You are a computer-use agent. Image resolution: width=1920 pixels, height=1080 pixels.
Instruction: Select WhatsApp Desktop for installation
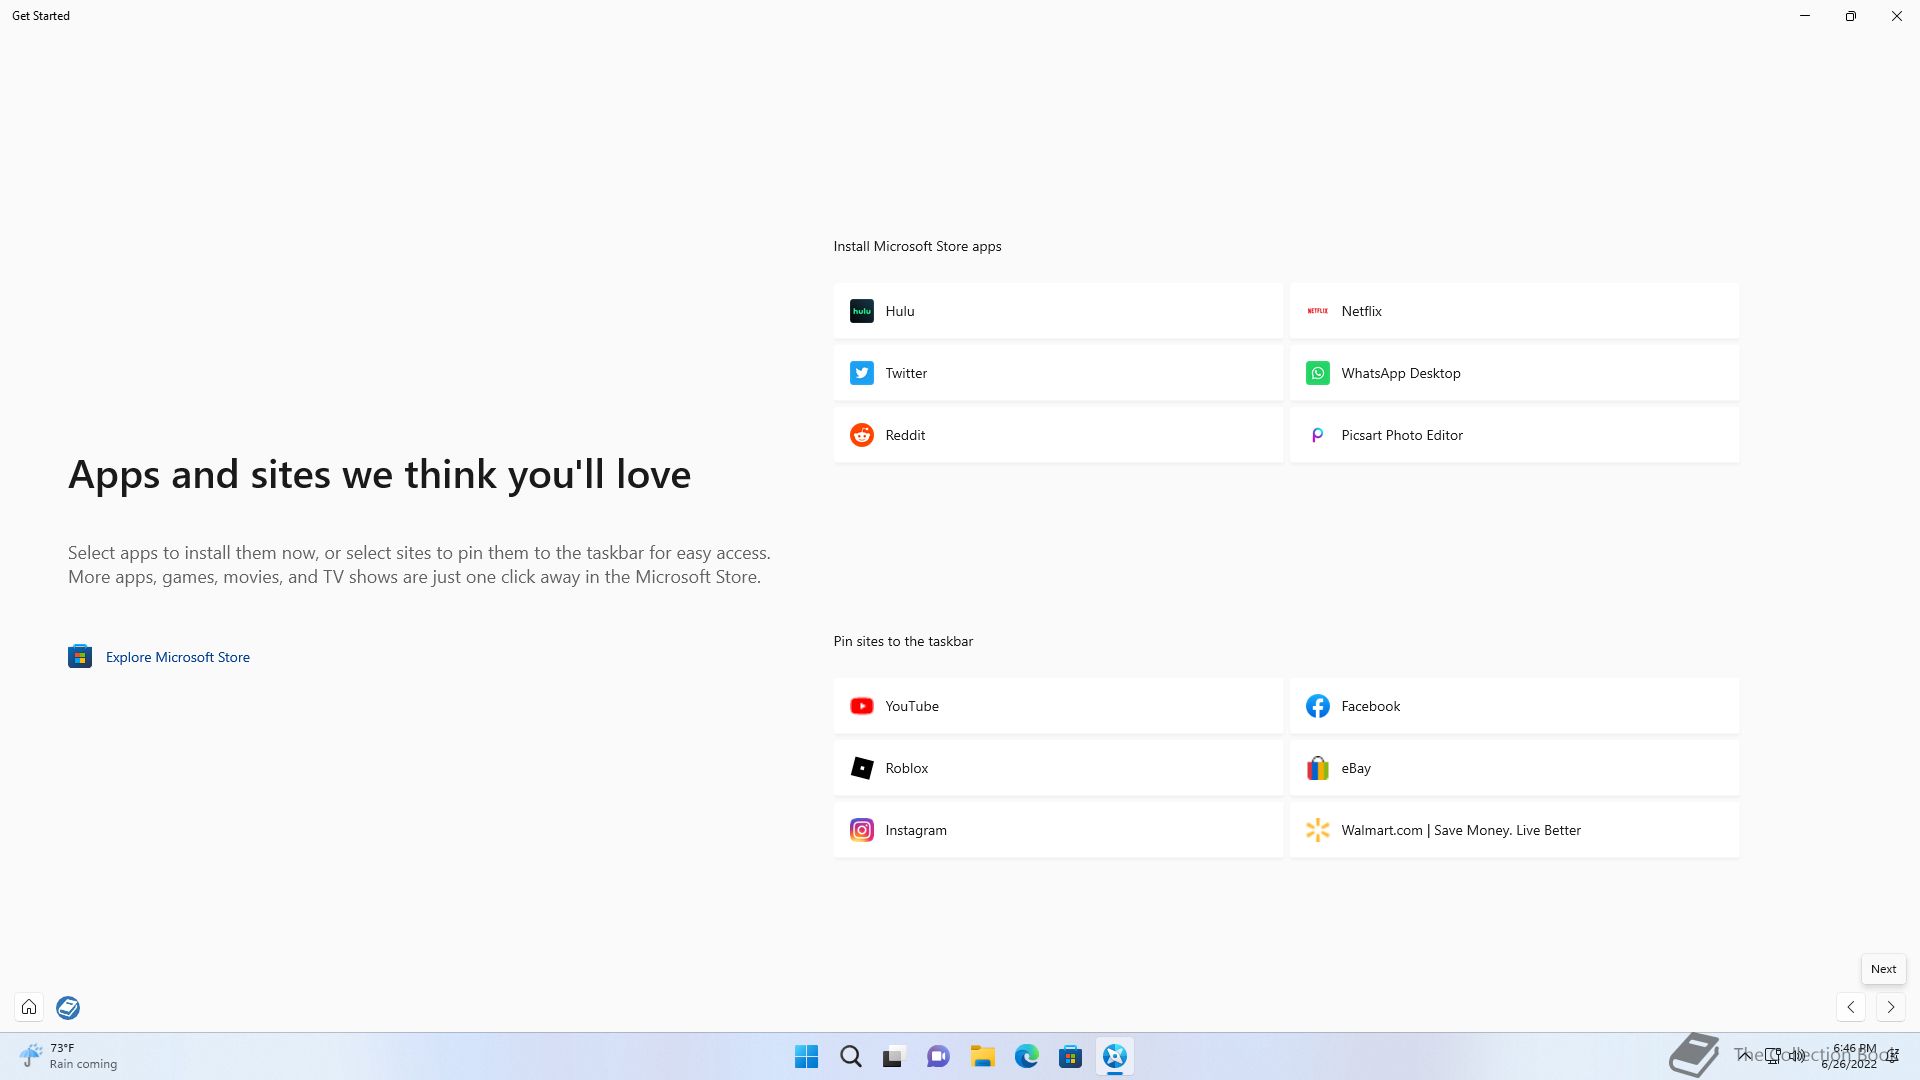click(1514, 373)
